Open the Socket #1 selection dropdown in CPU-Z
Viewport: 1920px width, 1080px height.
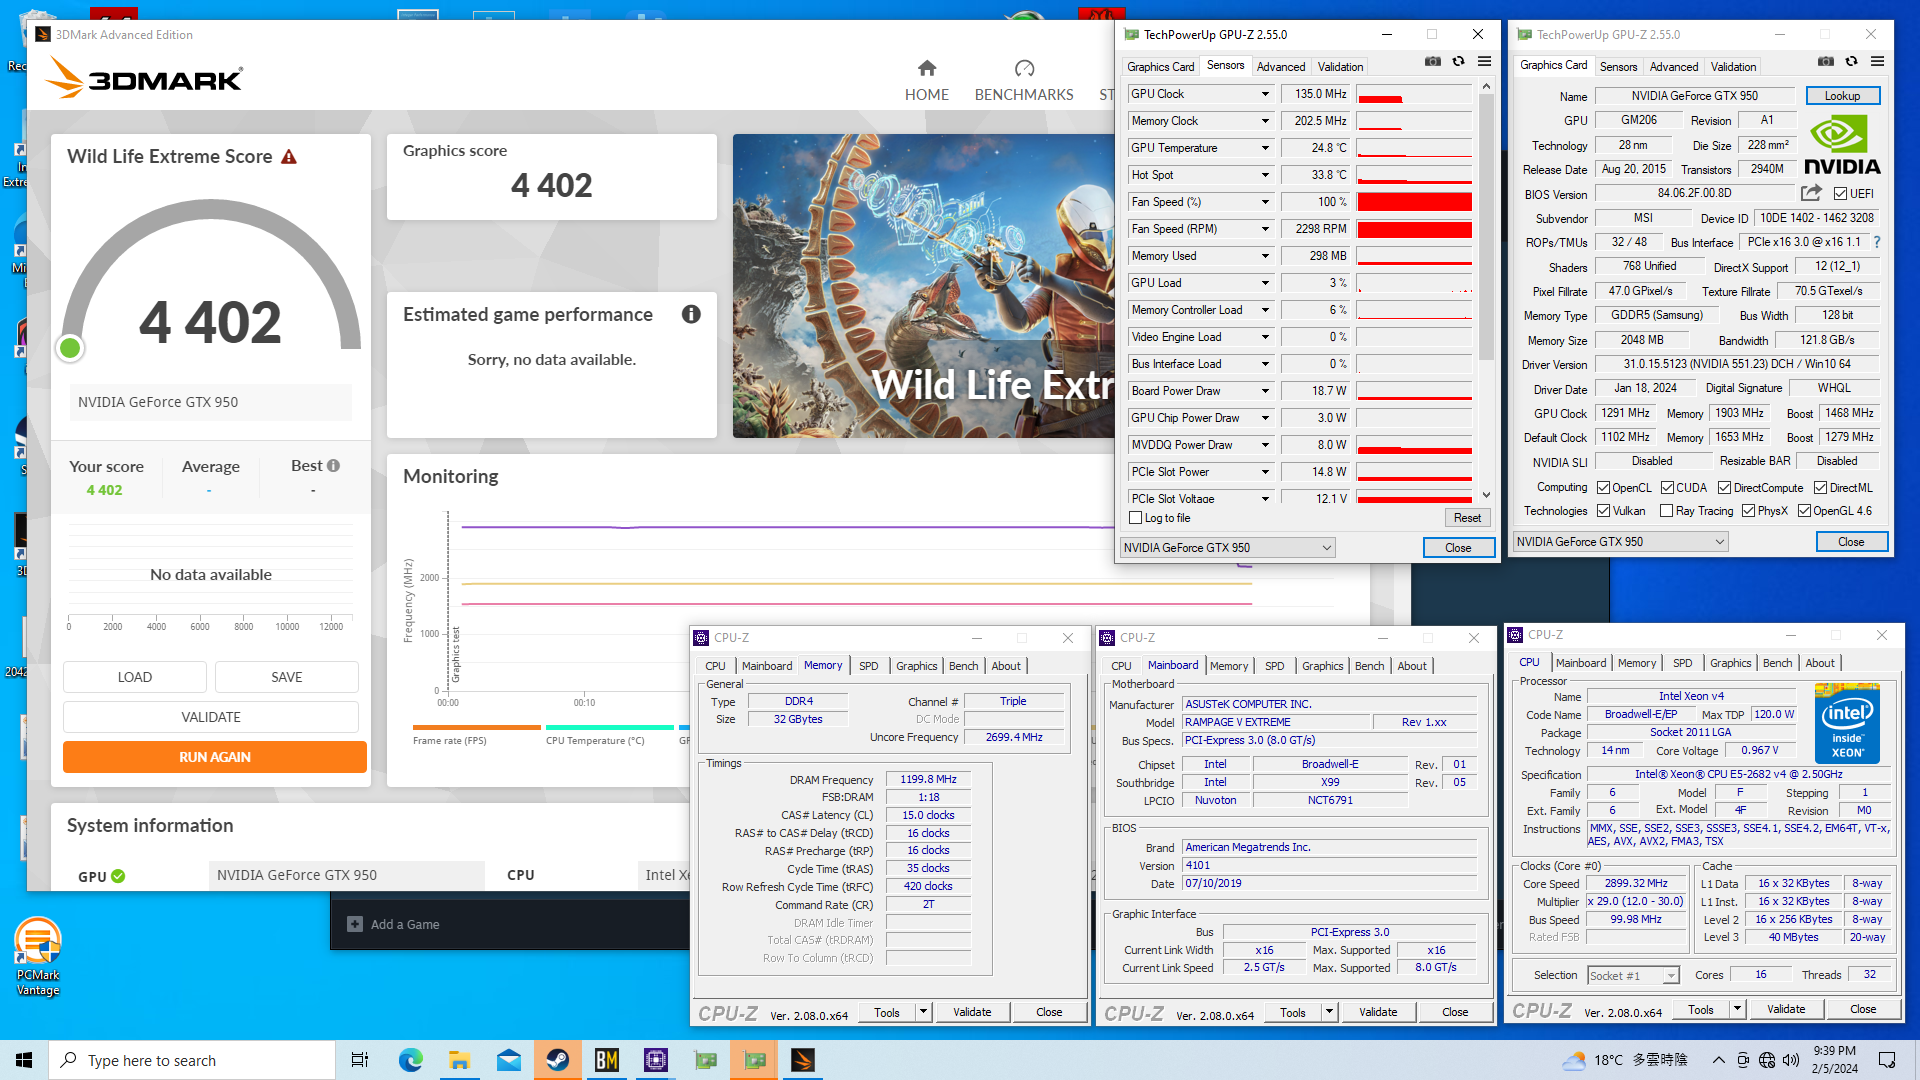[1633, 976]
